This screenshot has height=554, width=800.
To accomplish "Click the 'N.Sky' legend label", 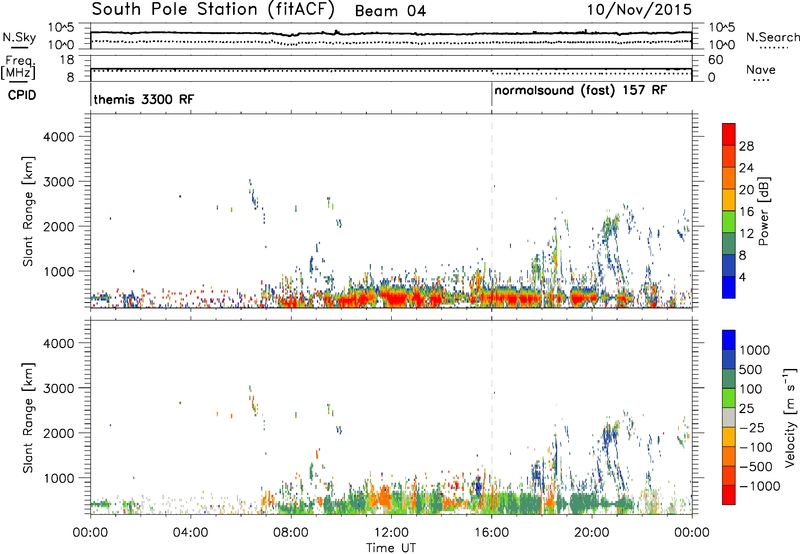I will click(x=19, y=37).
